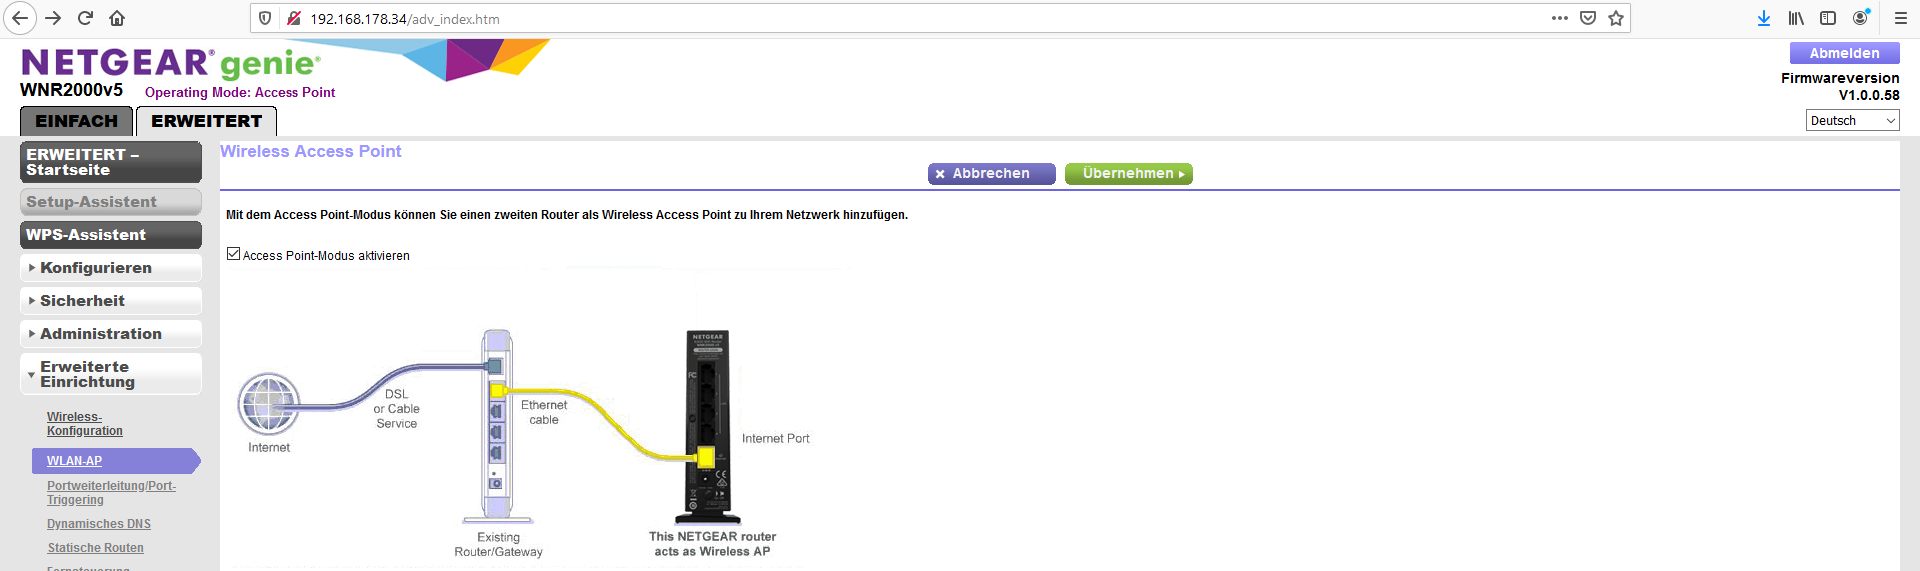Open the Firefox hamburger menu
This screenshot has height=571, width=1920.
coord(1900,18)
